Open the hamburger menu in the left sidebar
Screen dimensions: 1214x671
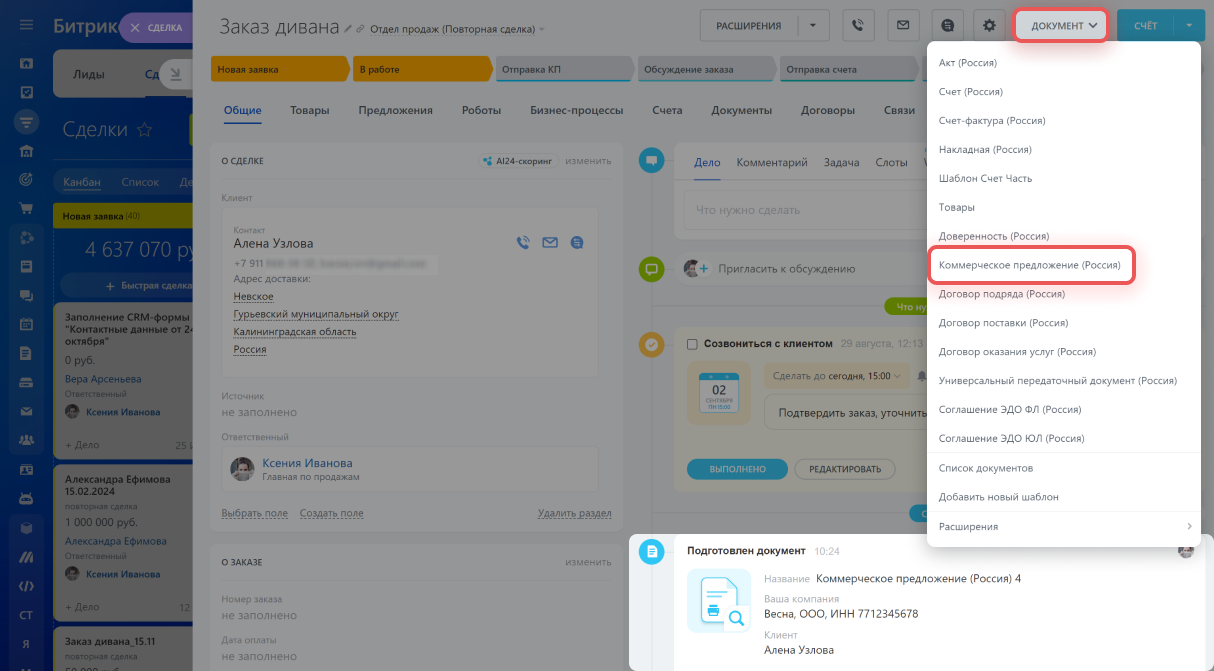[x=26, y=25]
